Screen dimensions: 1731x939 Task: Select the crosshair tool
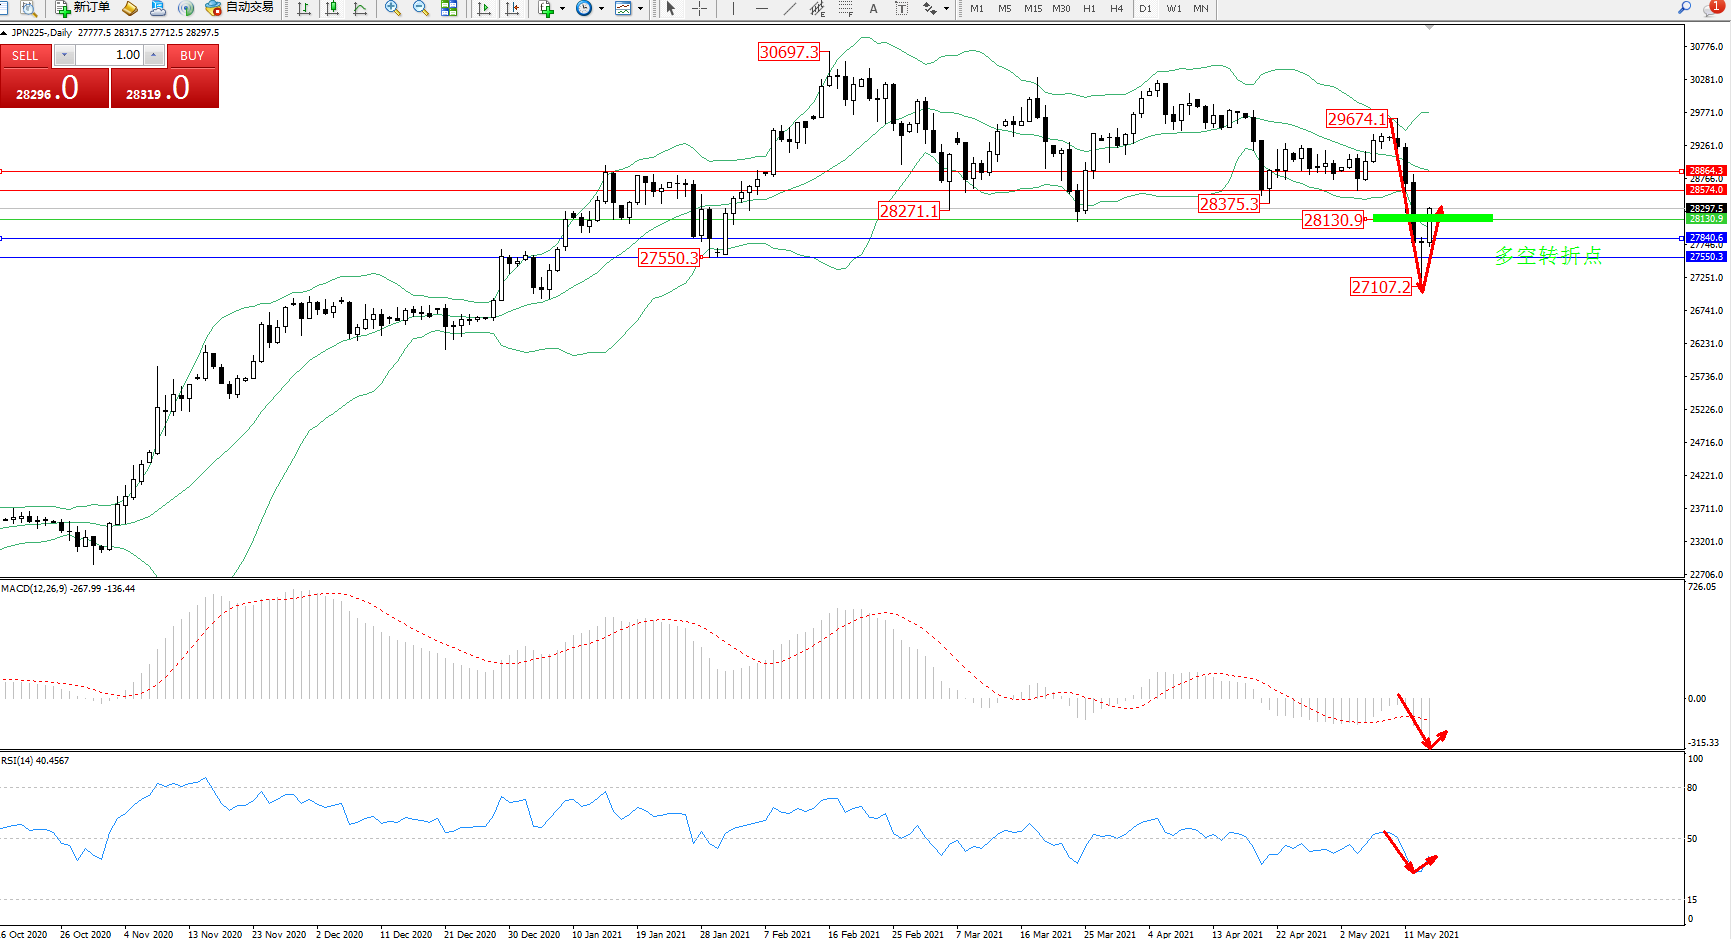pos(699,8)
